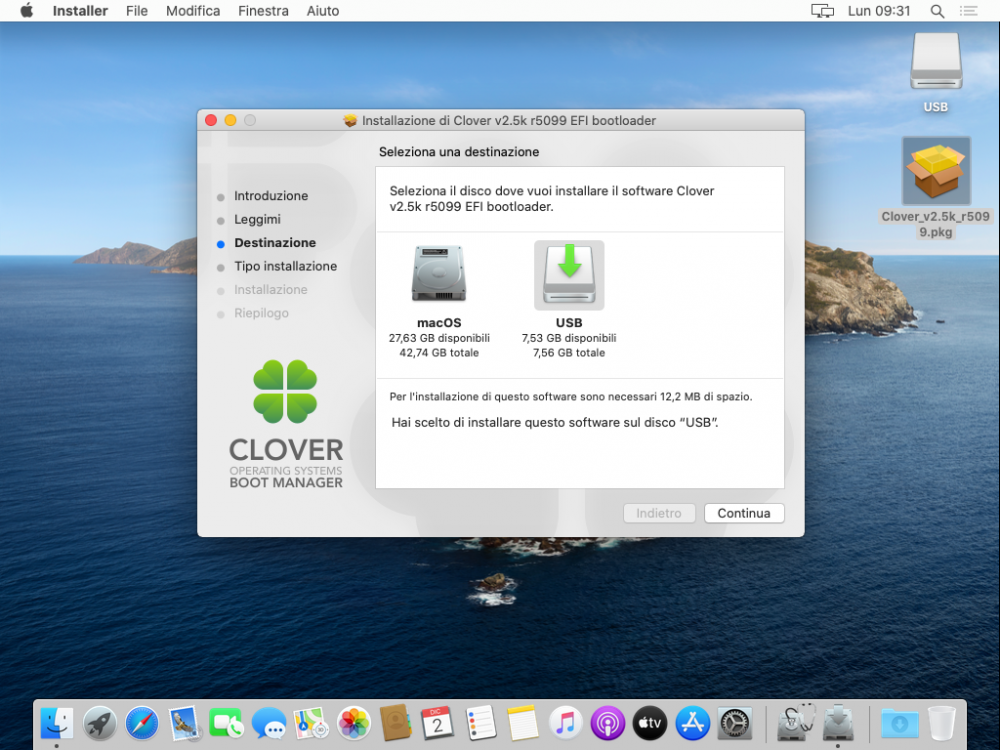This screenshot has width=1000, height=750.
Task: Select the Clover_v2.5k_r5099.pkg desktop file
Action: coord(936,171)
